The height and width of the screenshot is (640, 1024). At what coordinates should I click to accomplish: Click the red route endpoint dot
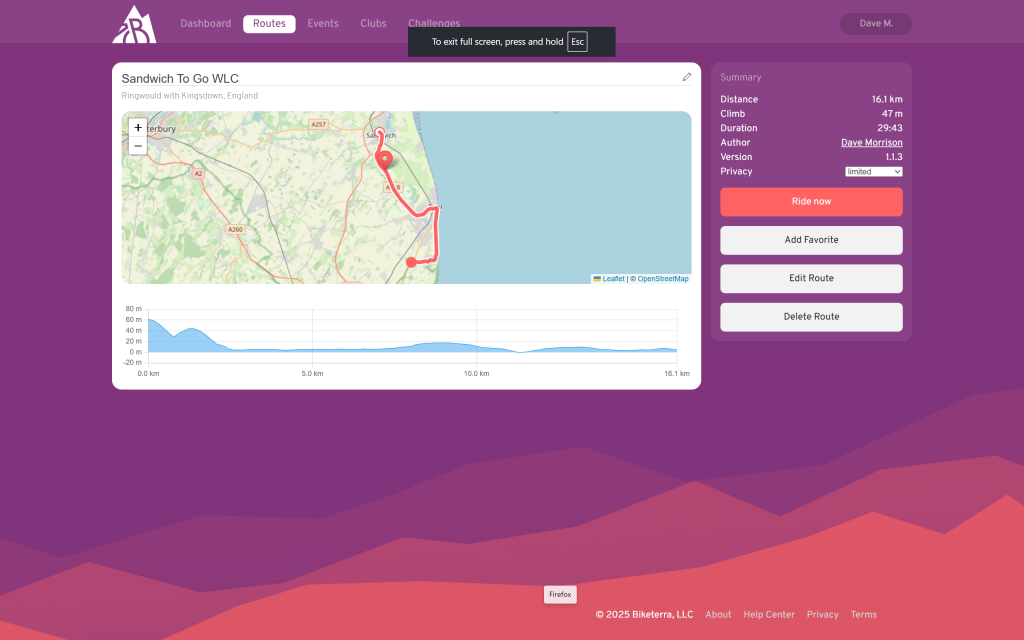tap(411, 262)
